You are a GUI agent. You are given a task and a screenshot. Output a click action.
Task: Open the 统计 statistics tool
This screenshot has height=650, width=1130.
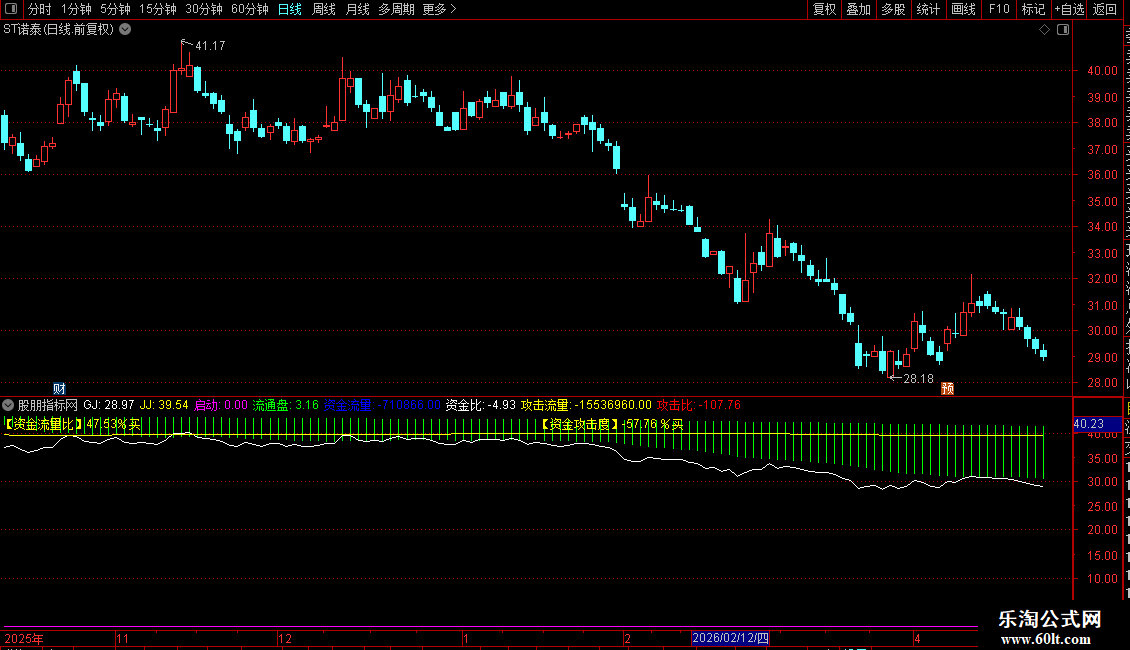(x=927, y=9)
